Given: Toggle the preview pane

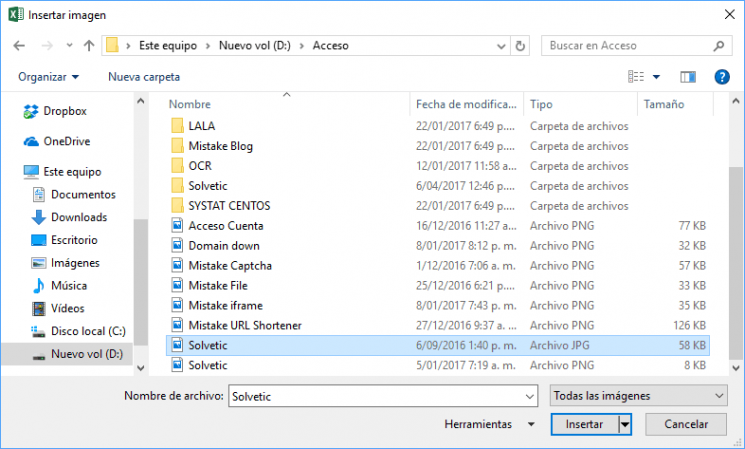Looking at the screenshot, I should (x=688, y=76).
